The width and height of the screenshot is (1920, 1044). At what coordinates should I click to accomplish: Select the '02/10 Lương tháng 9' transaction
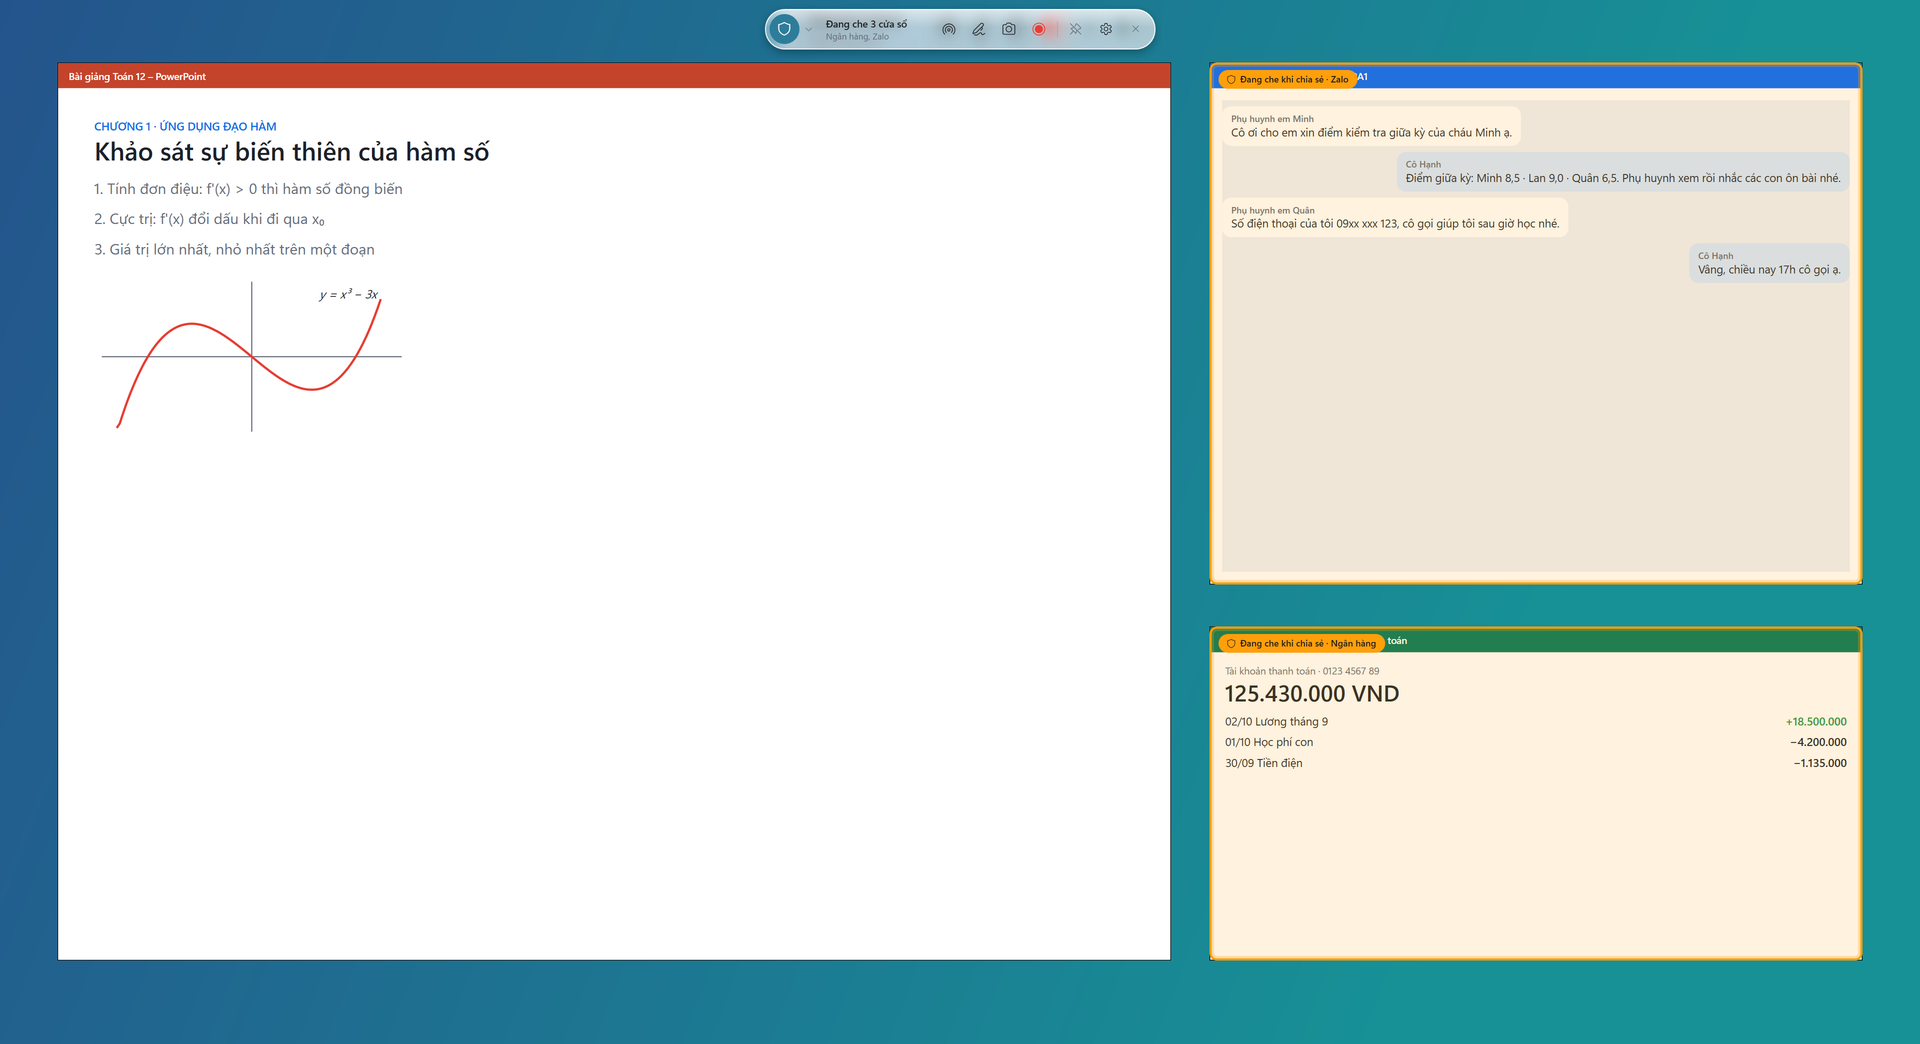1536,722
